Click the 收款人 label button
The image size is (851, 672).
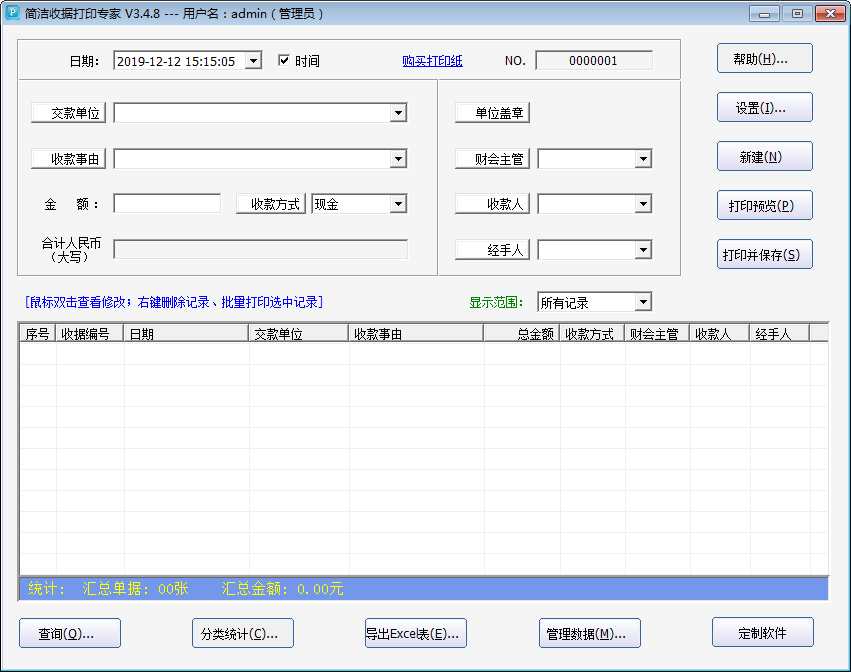(x=492, y=204)
